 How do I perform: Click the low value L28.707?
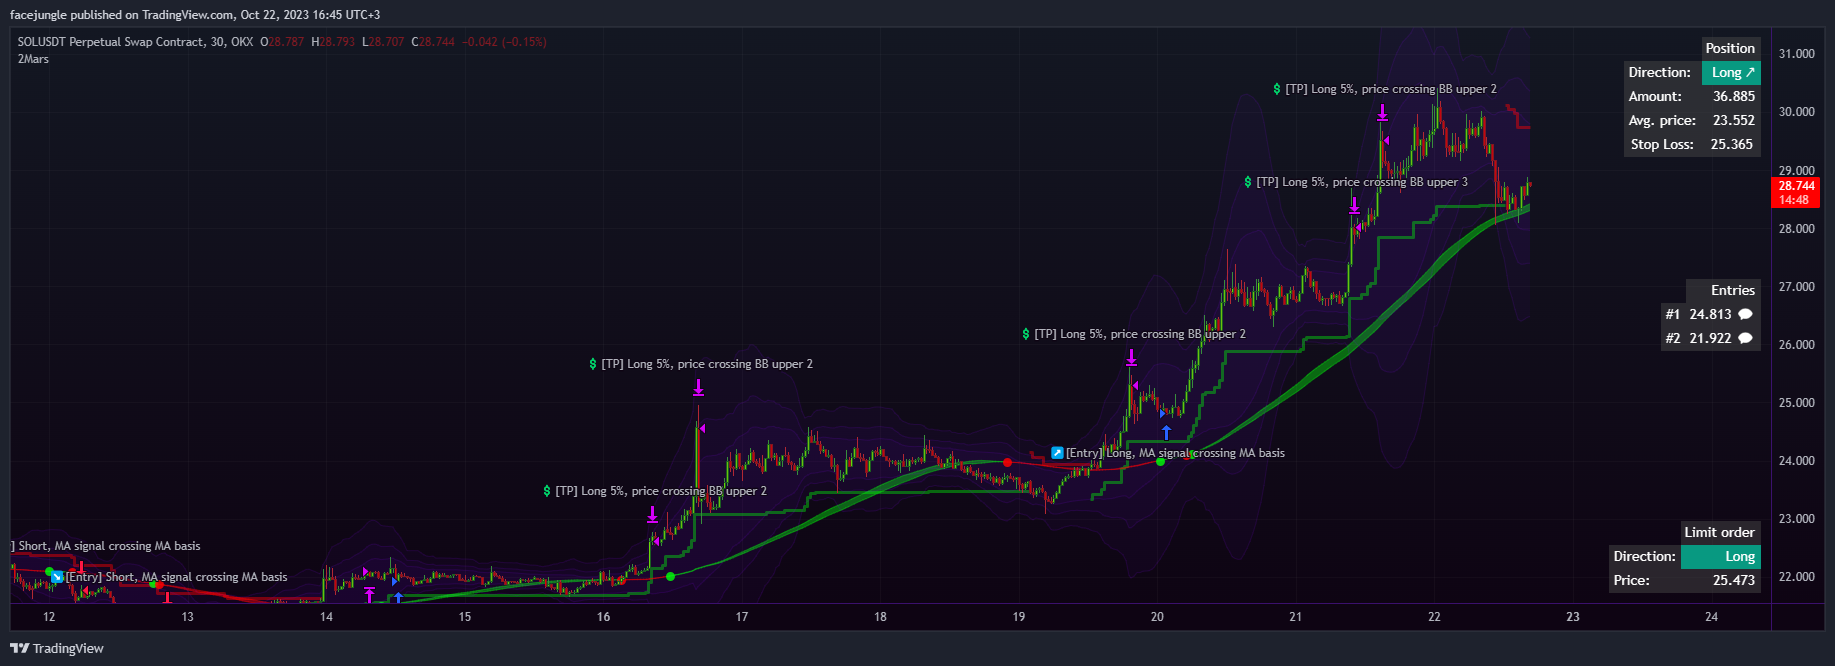tap(383, 42)
